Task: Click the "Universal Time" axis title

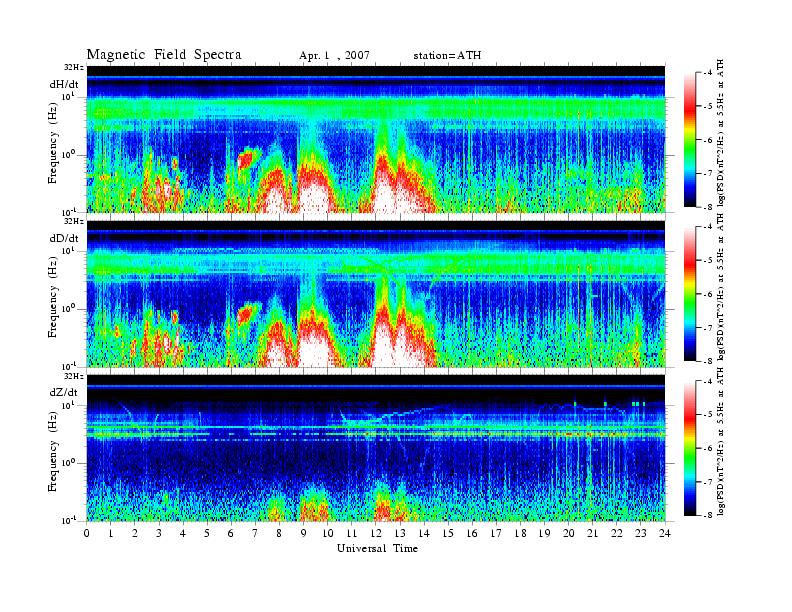Action: tap(378, 548)
